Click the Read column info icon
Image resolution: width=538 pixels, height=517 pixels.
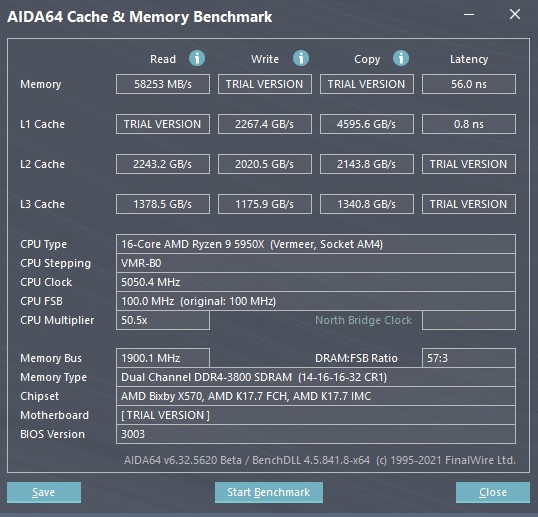197,58
